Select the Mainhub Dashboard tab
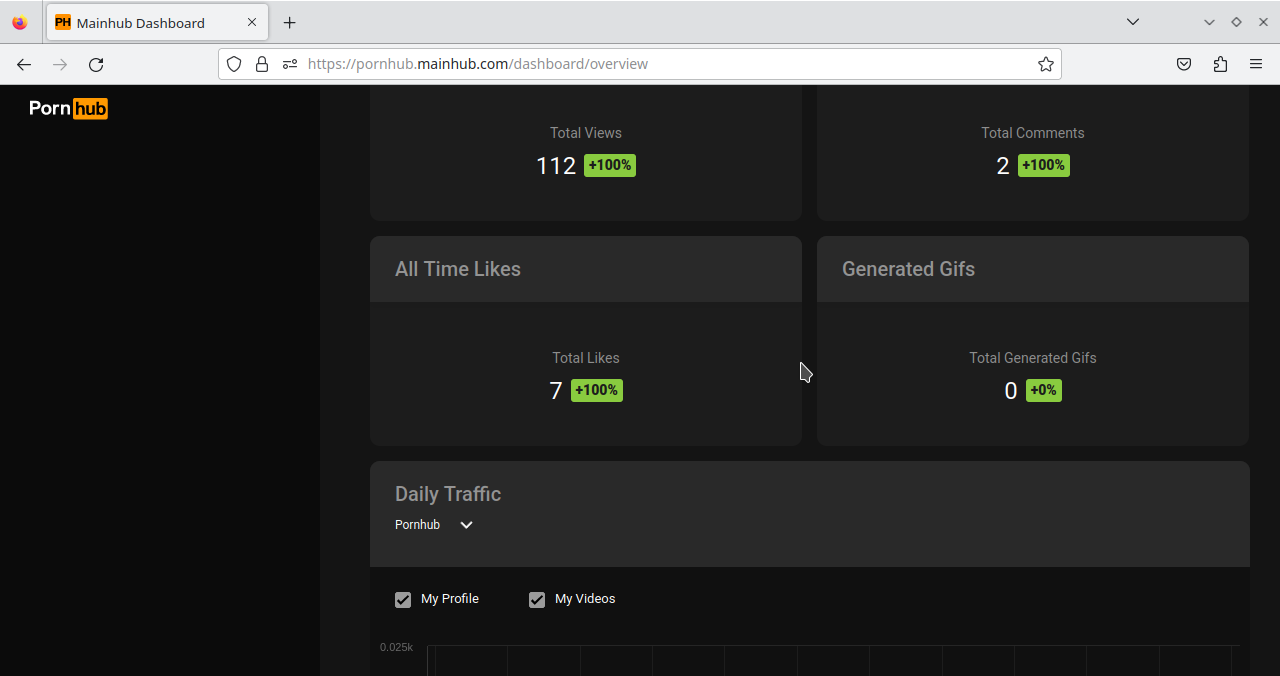1280x676 pixels. click(x=140, y=22)
